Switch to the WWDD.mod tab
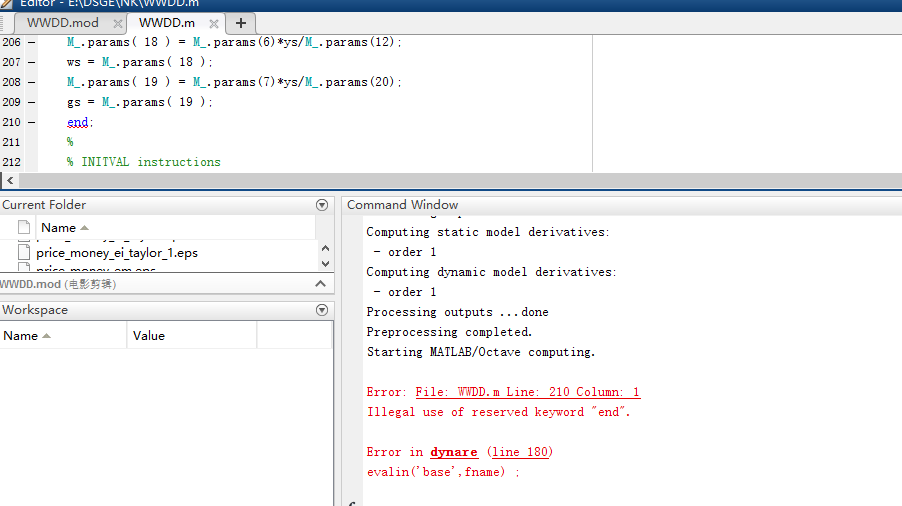This screenshot has height=506, width=902. click(x=62, y=22)
